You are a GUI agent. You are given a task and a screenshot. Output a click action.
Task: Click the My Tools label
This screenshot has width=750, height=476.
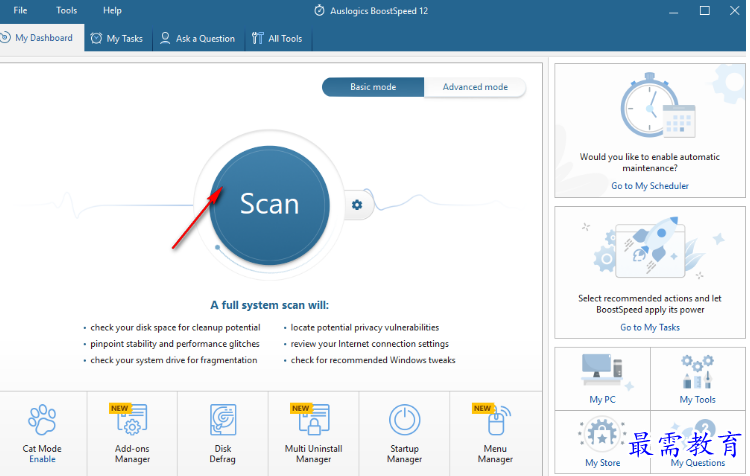click(x=697, y=399)
